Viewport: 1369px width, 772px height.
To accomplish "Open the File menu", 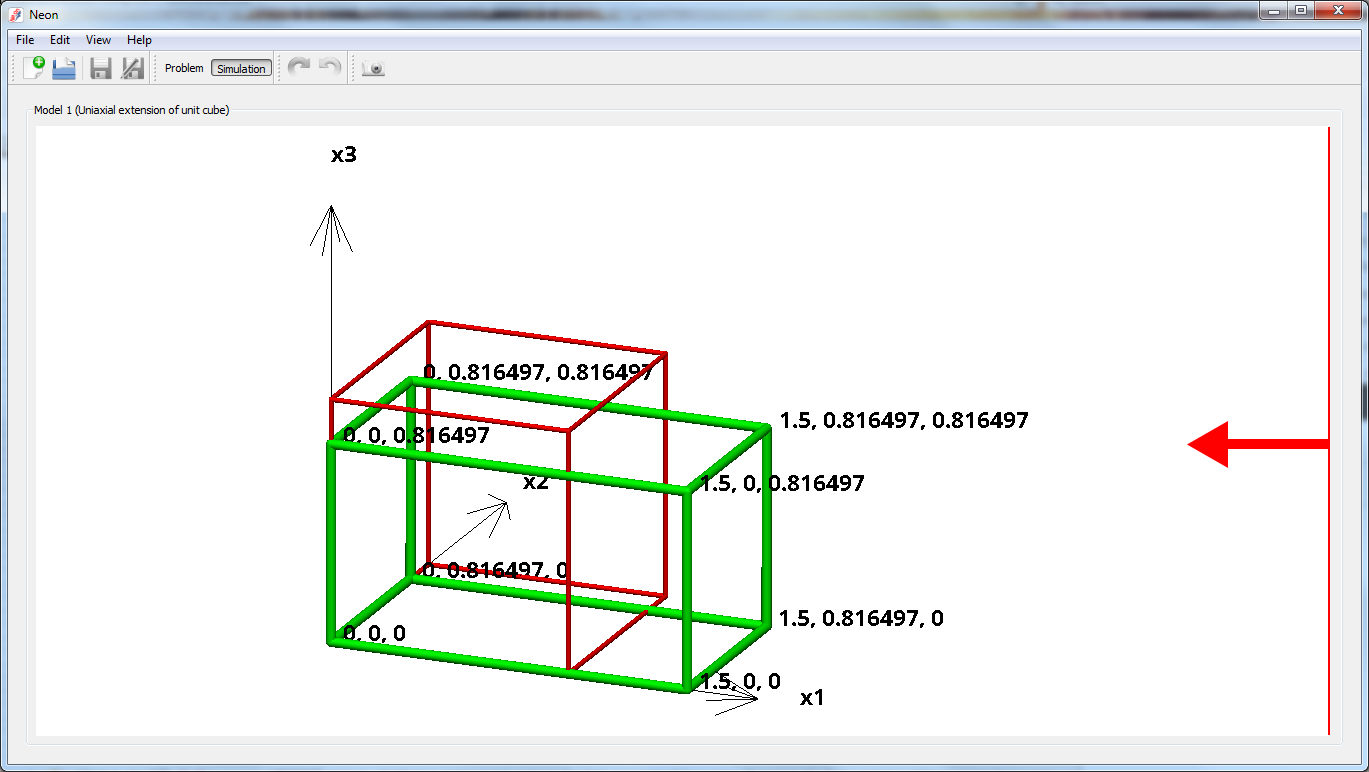I will tap(25, 40).
